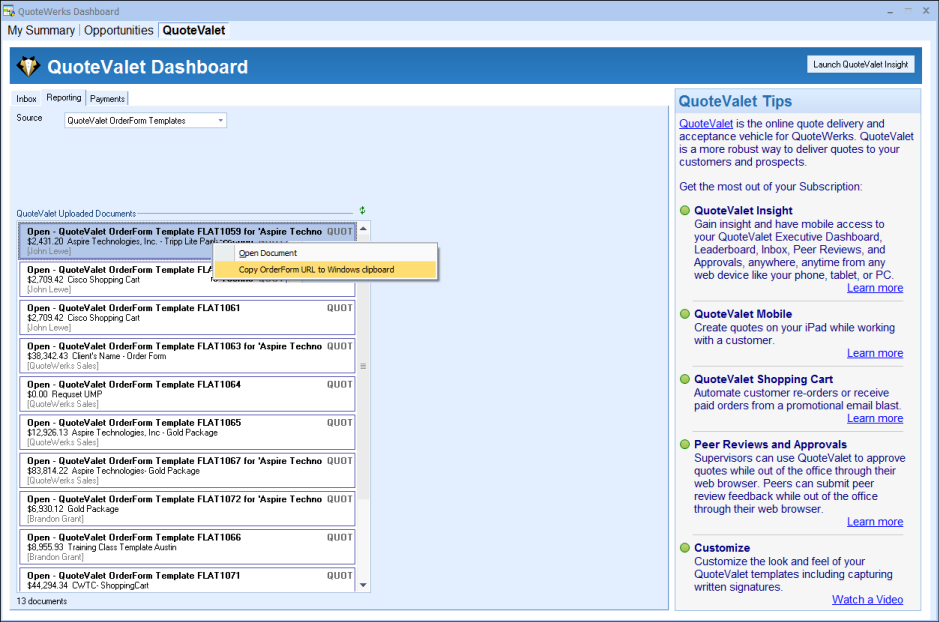Select the FLAT1064 Requset UMP document
Screen dimensions: 939x622
[x=187, y=394]
